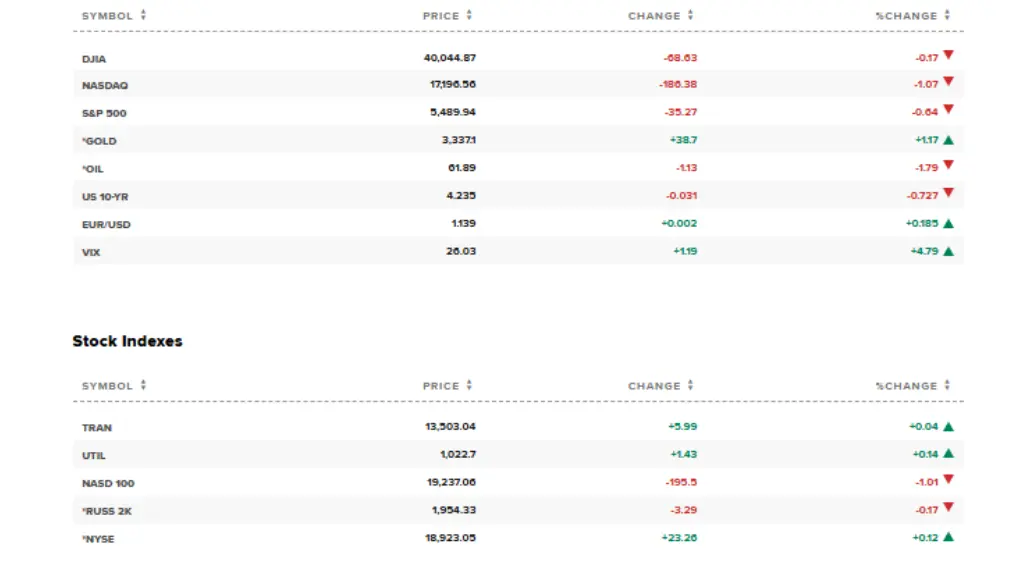Open the EUR/USD symbol quote
Viewport: 1024px width, 576px height.
[106, 225]
